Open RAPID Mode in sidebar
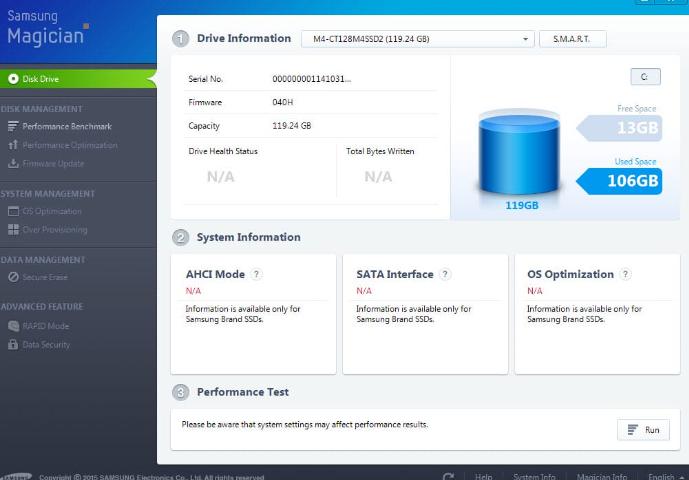The height and width of the screenshot is (480, 689). [x=45, y=326]
